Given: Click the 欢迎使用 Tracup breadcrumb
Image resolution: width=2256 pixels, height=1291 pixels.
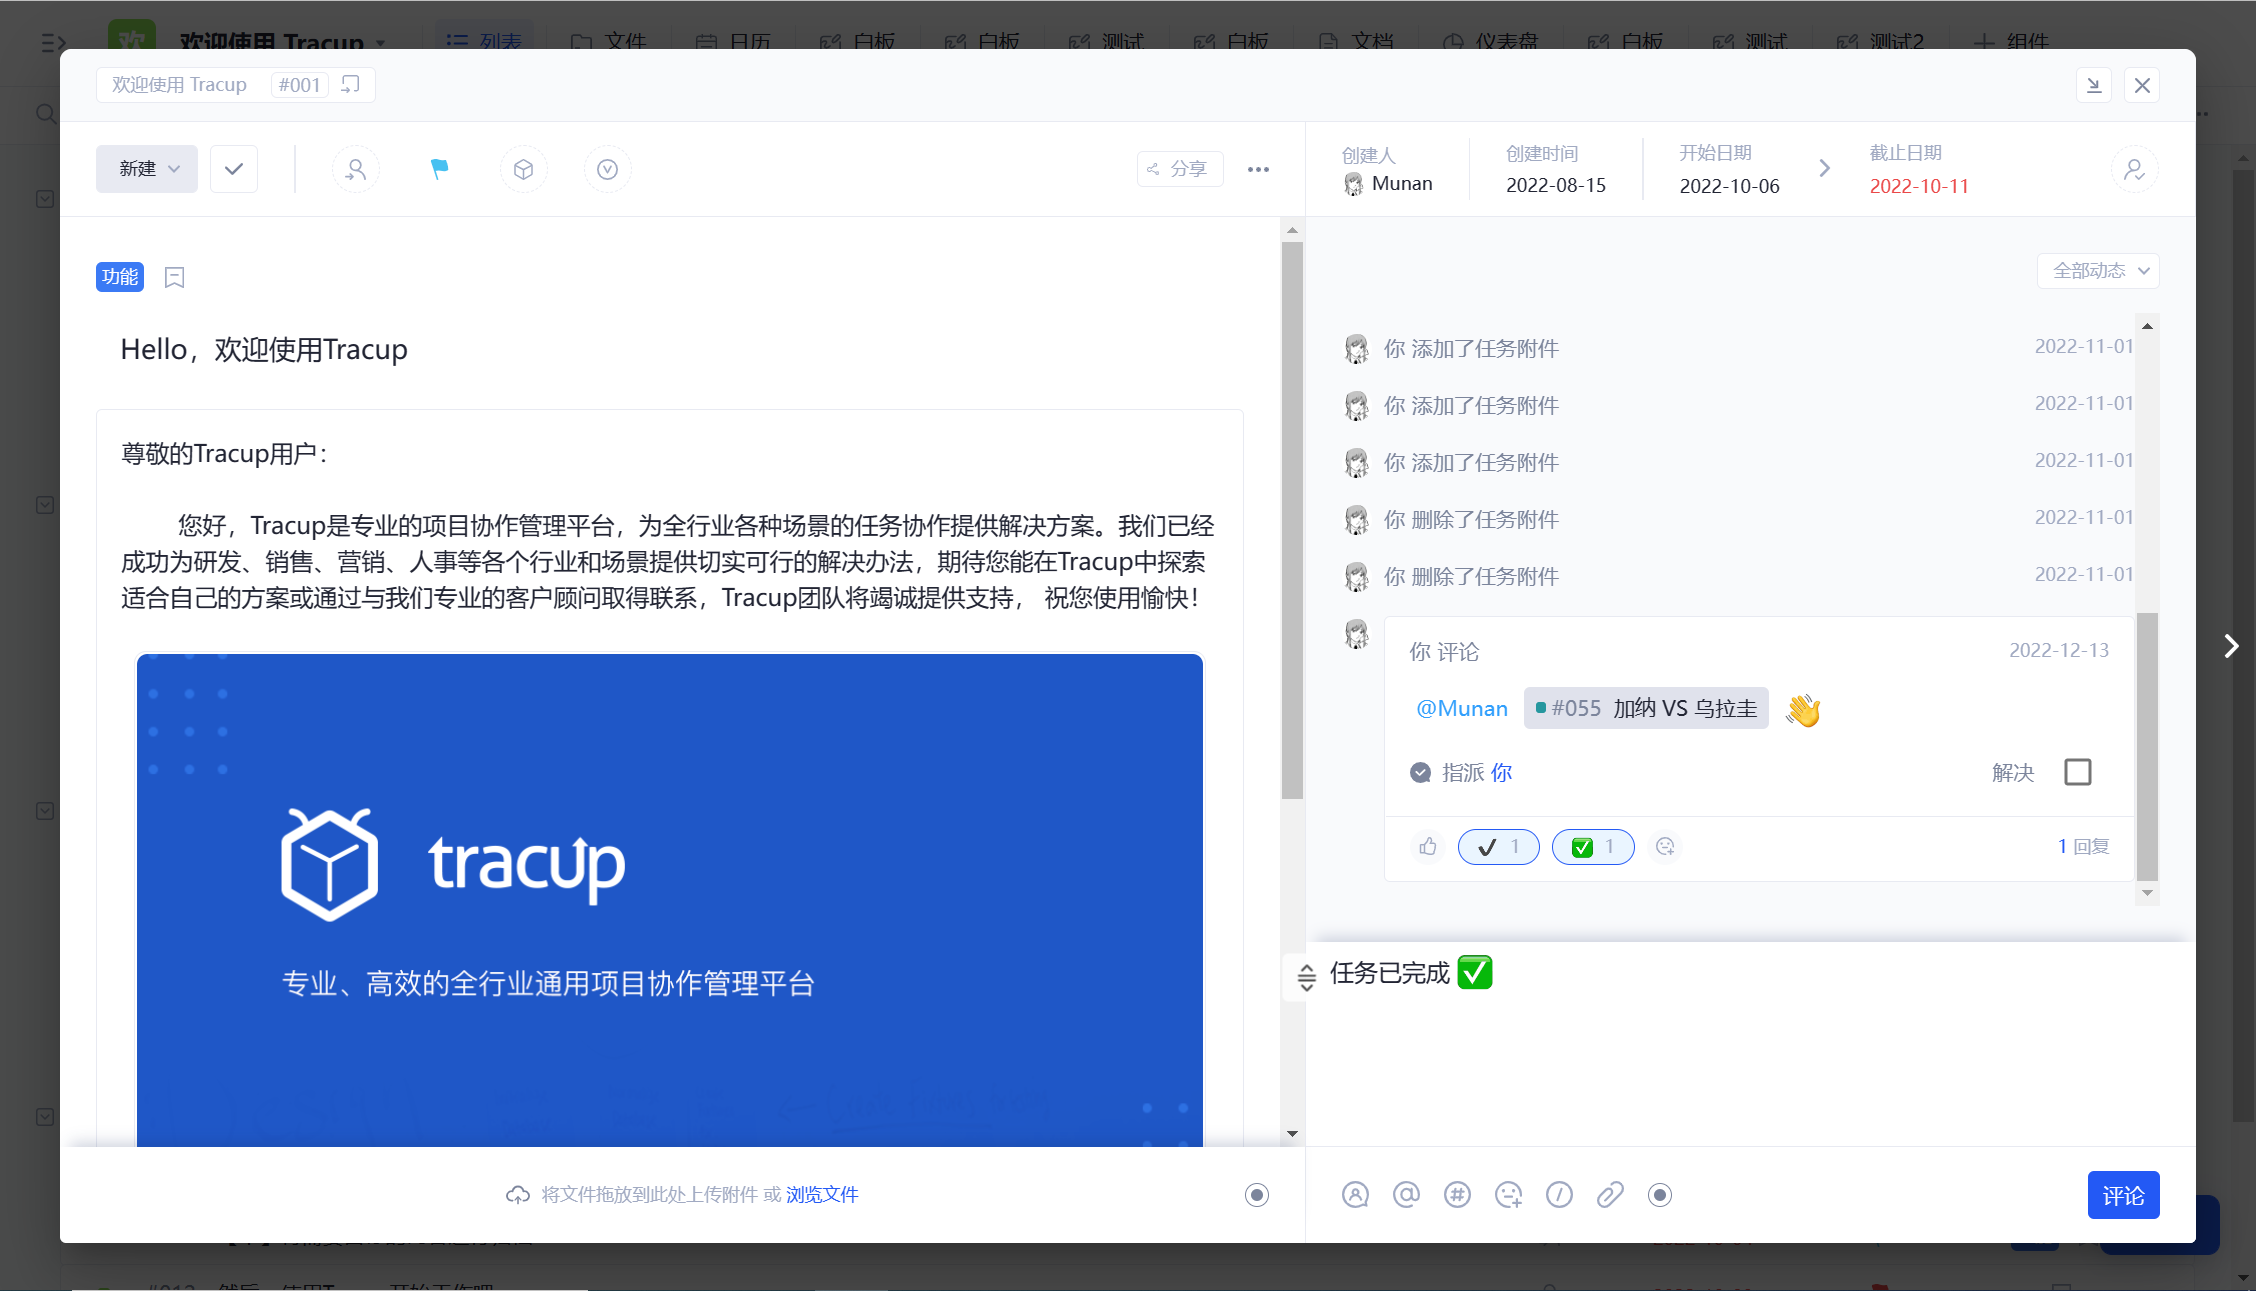Looking at the screenshot, I should point(179,85).
